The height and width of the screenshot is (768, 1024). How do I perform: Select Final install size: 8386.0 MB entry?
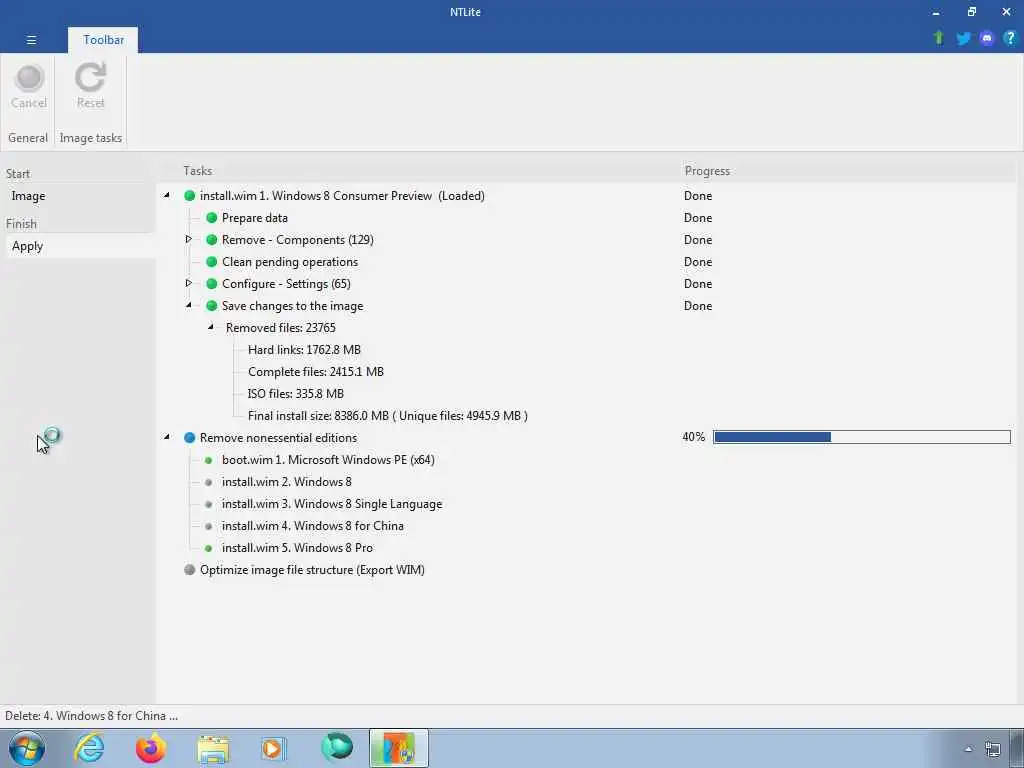click(388, 415)
